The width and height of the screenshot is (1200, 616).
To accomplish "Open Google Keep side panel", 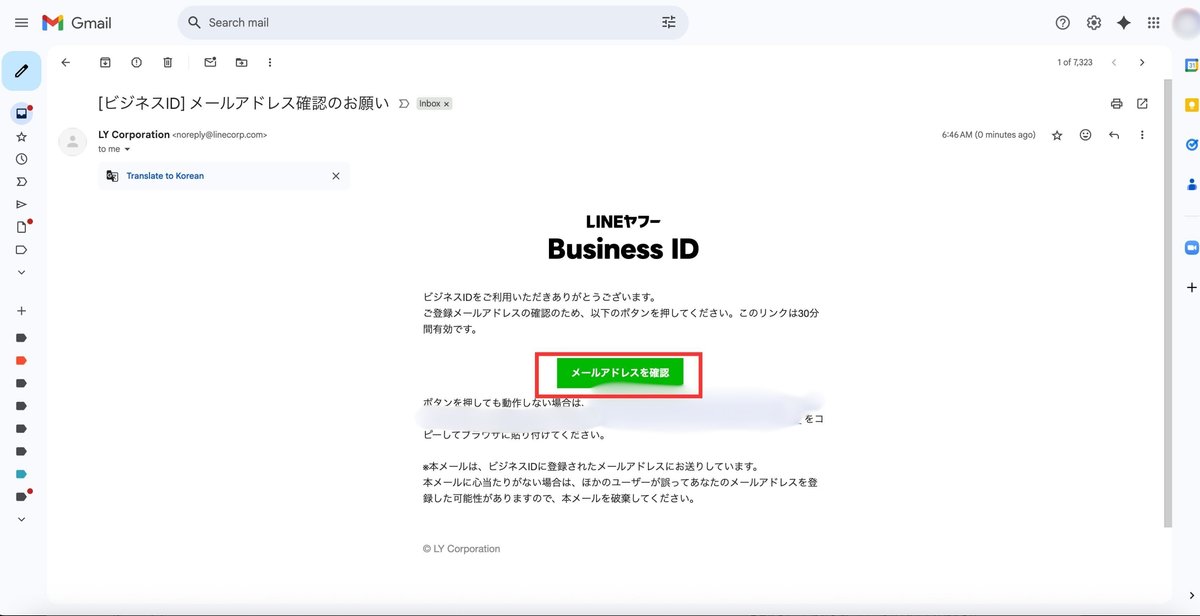I will coord(1191,105).
